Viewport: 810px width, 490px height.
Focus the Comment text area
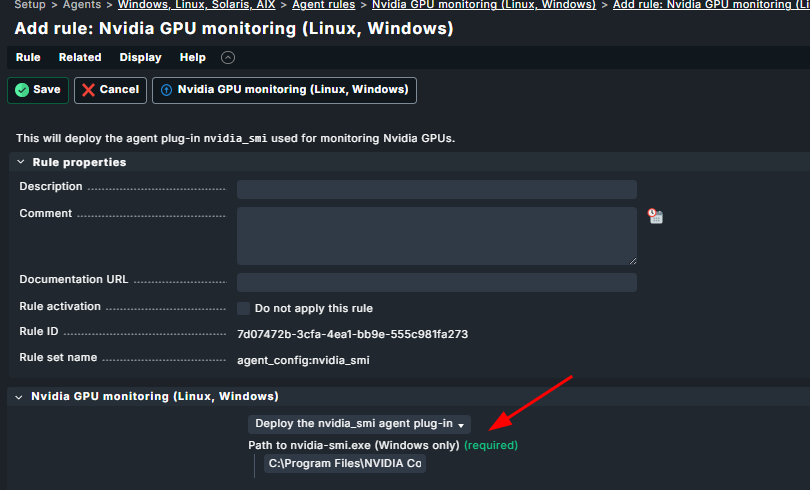[437, 236]
